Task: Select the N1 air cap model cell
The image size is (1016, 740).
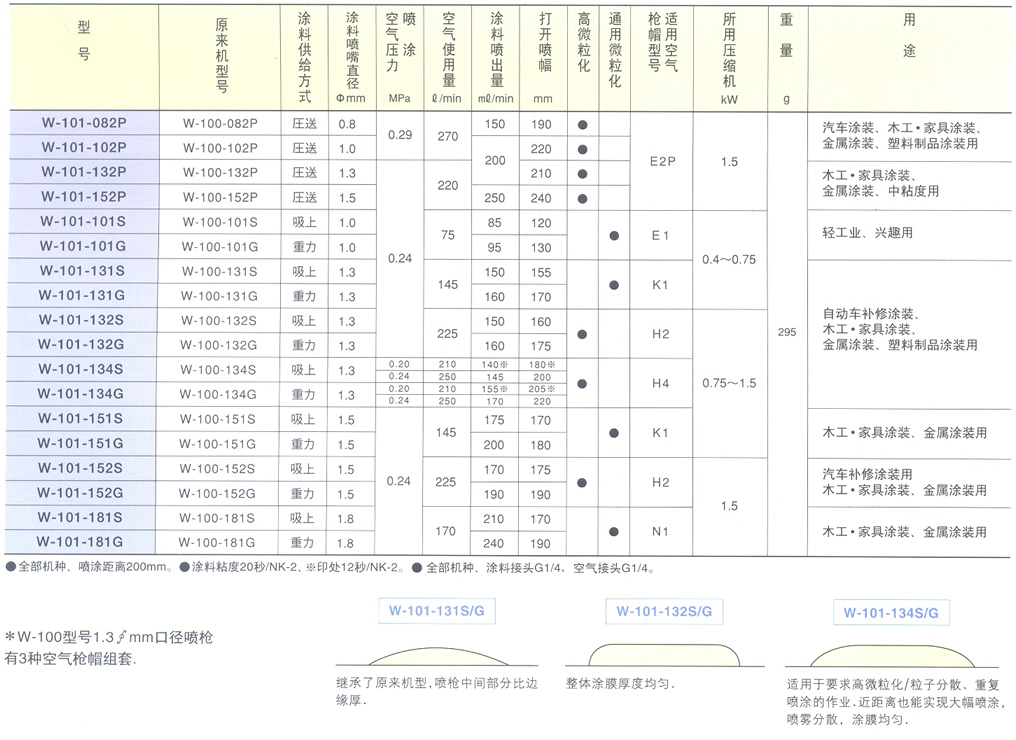Action: coord(660,531)
